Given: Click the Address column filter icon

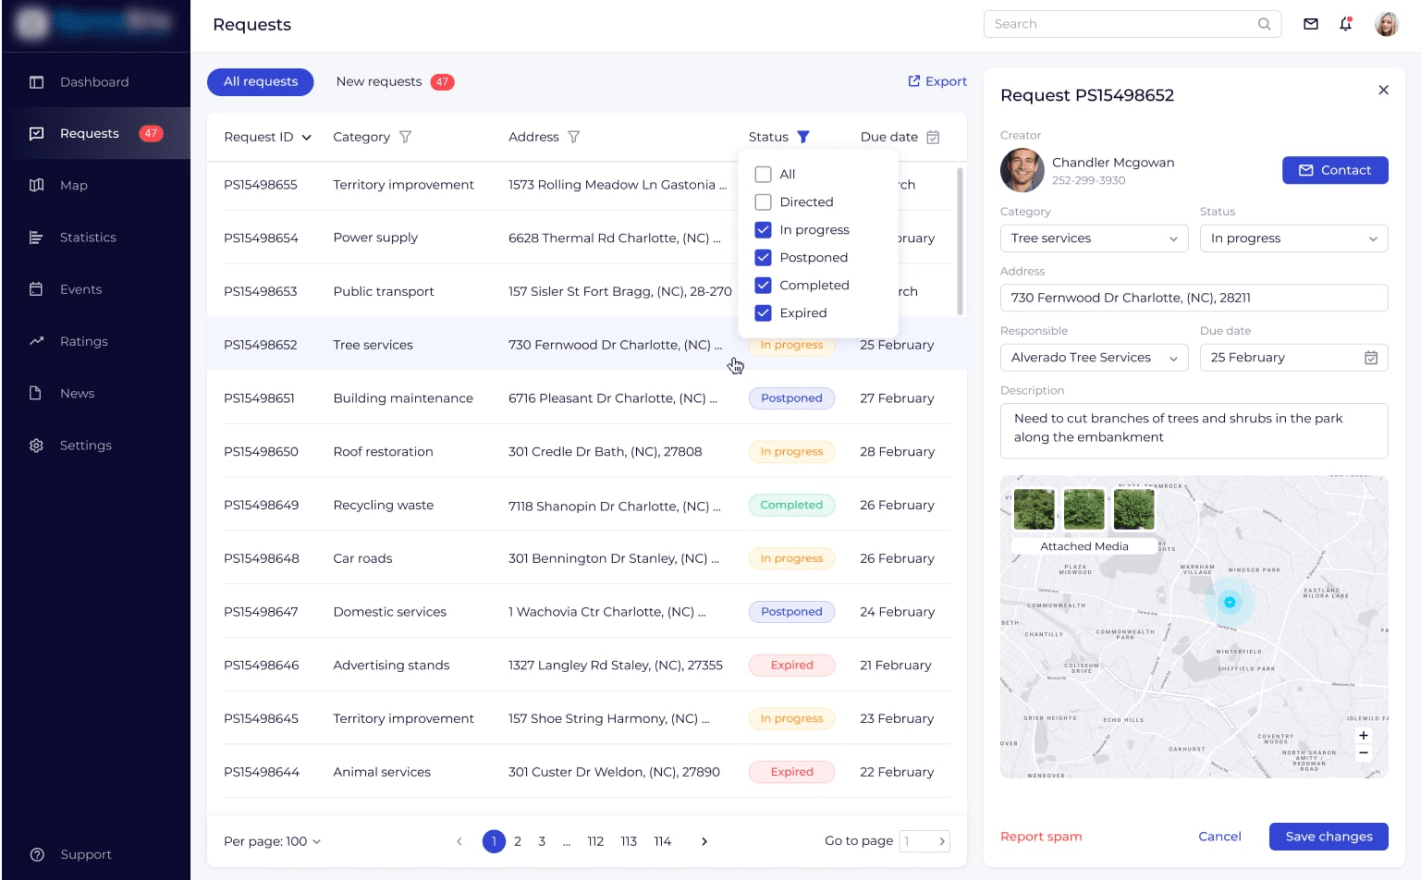Looking at the screenshot, I should pos(574,137).
